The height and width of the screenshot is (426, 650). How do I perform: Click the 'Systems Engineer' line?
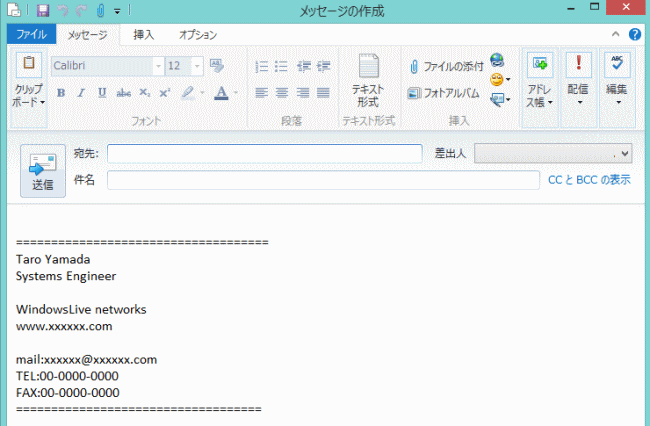[x=66, y=276]
